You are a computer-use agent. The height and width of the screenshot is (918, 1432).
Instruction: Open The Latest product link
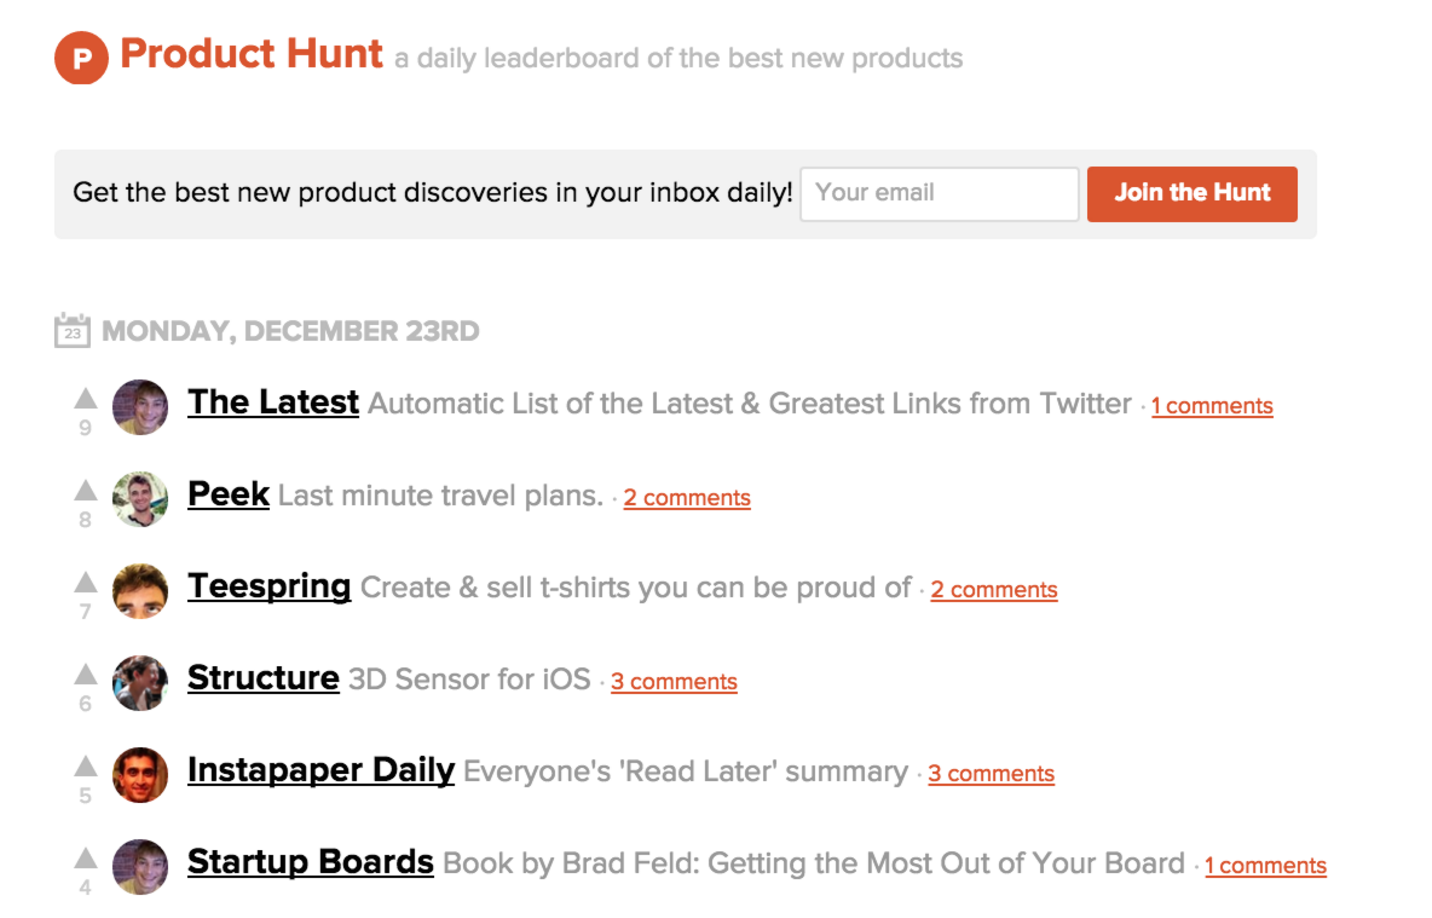pyautogui.click(x=273, y=402)
